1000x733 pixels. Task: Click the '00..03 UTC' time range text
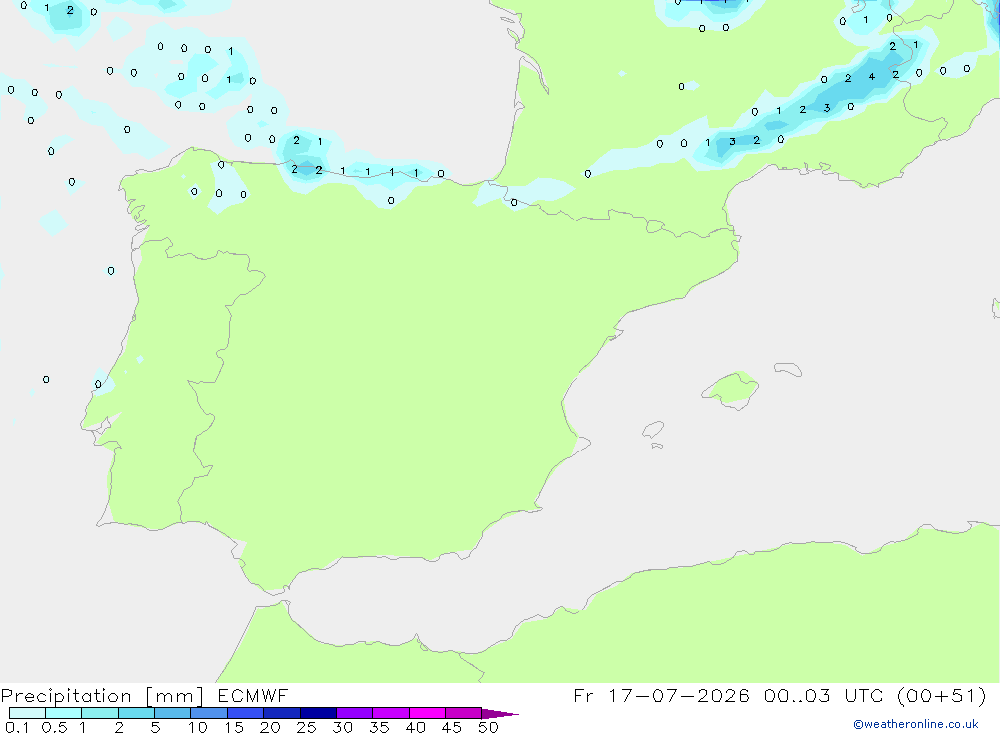pyautogui.click(x=823, y=696)
